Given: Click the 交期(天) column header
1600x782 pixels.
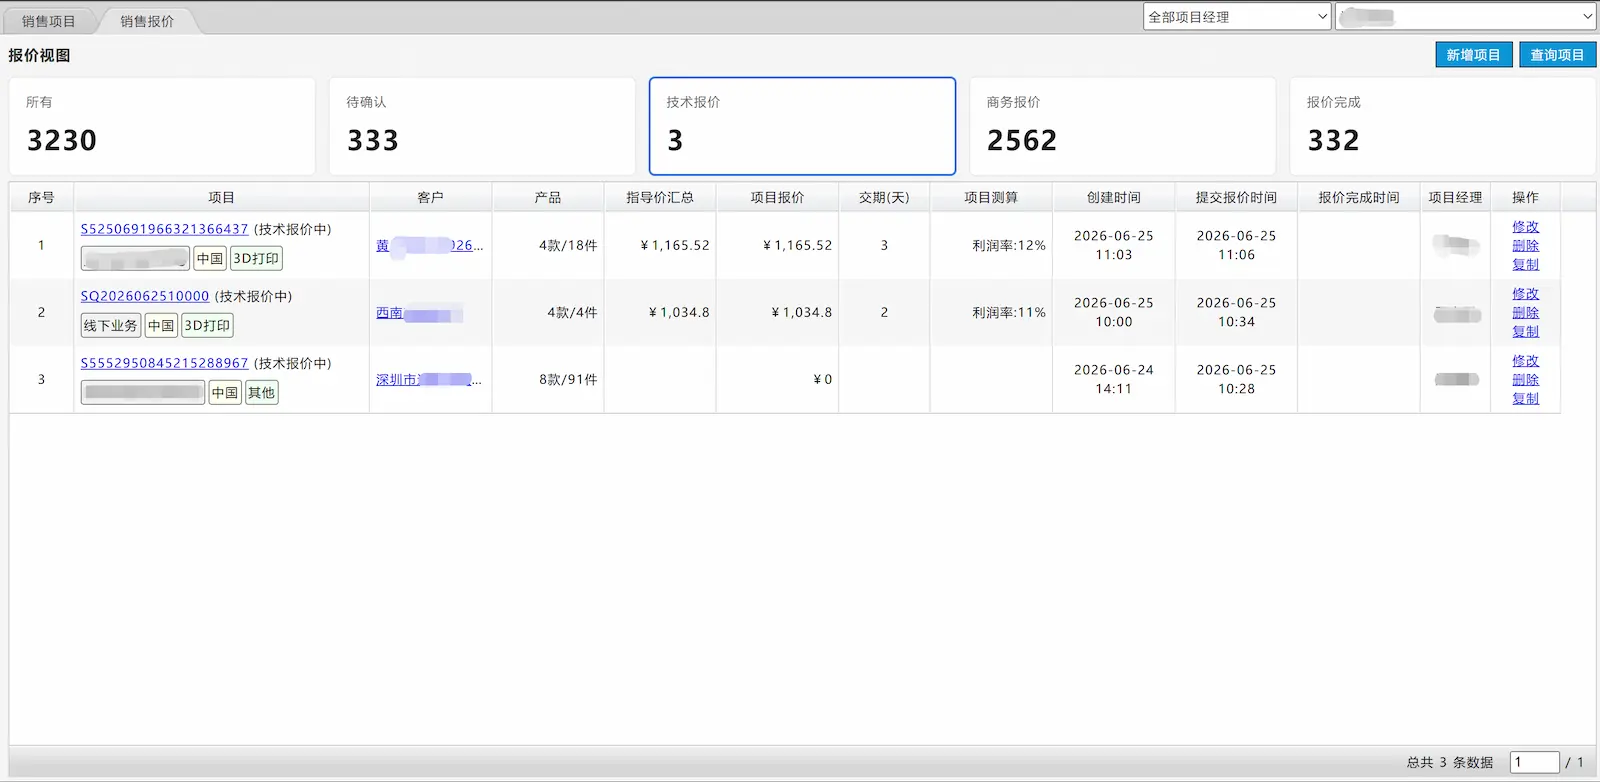Looking at the screenshot, I should click(x=884, y=197).
